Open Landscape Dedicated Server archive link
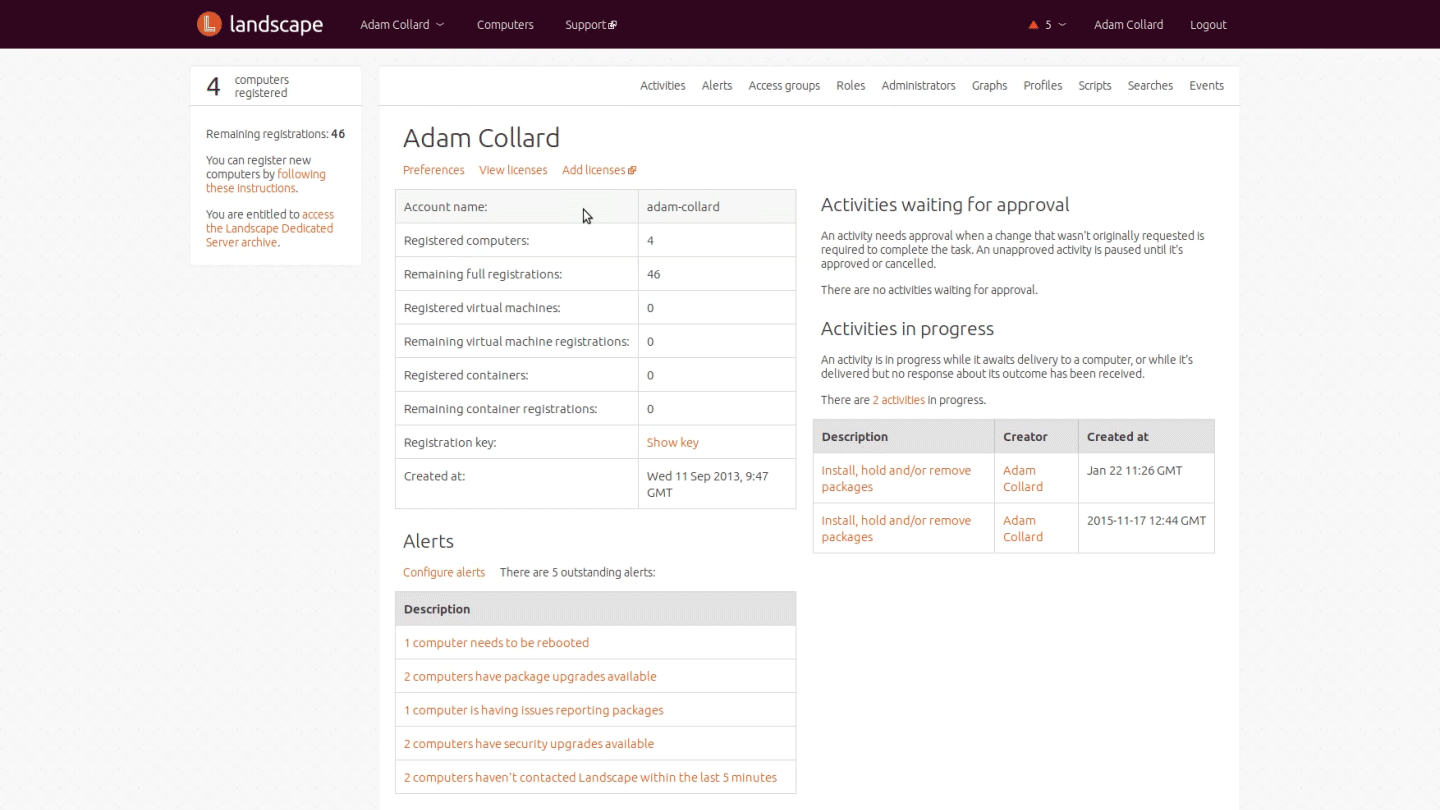Viewport: 1440px width, 810px height. coord(270,228)
